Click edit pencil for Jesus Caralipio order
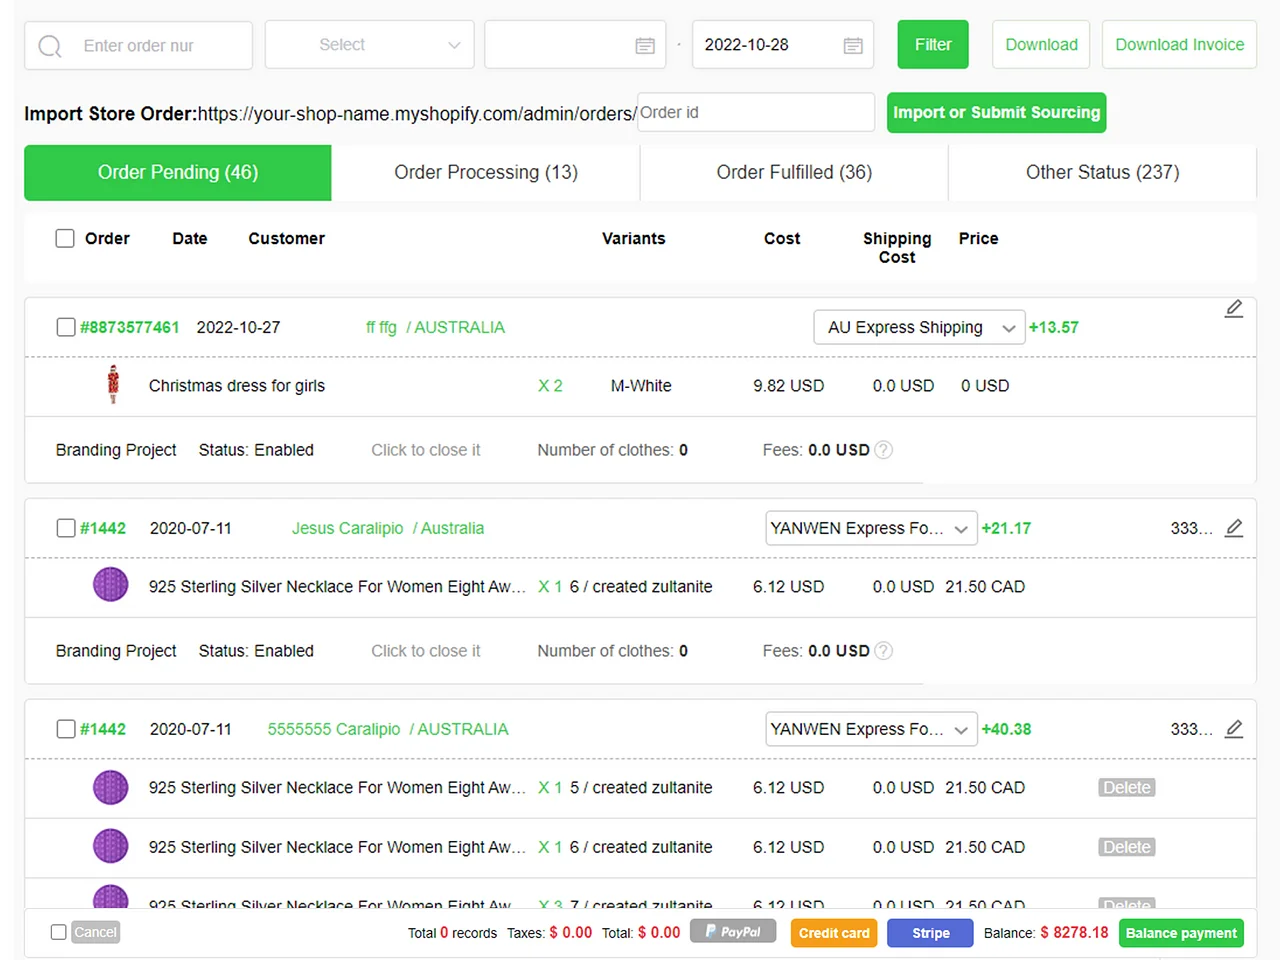This screenshot has height=960, width=1280. [x=1234, y=528]
